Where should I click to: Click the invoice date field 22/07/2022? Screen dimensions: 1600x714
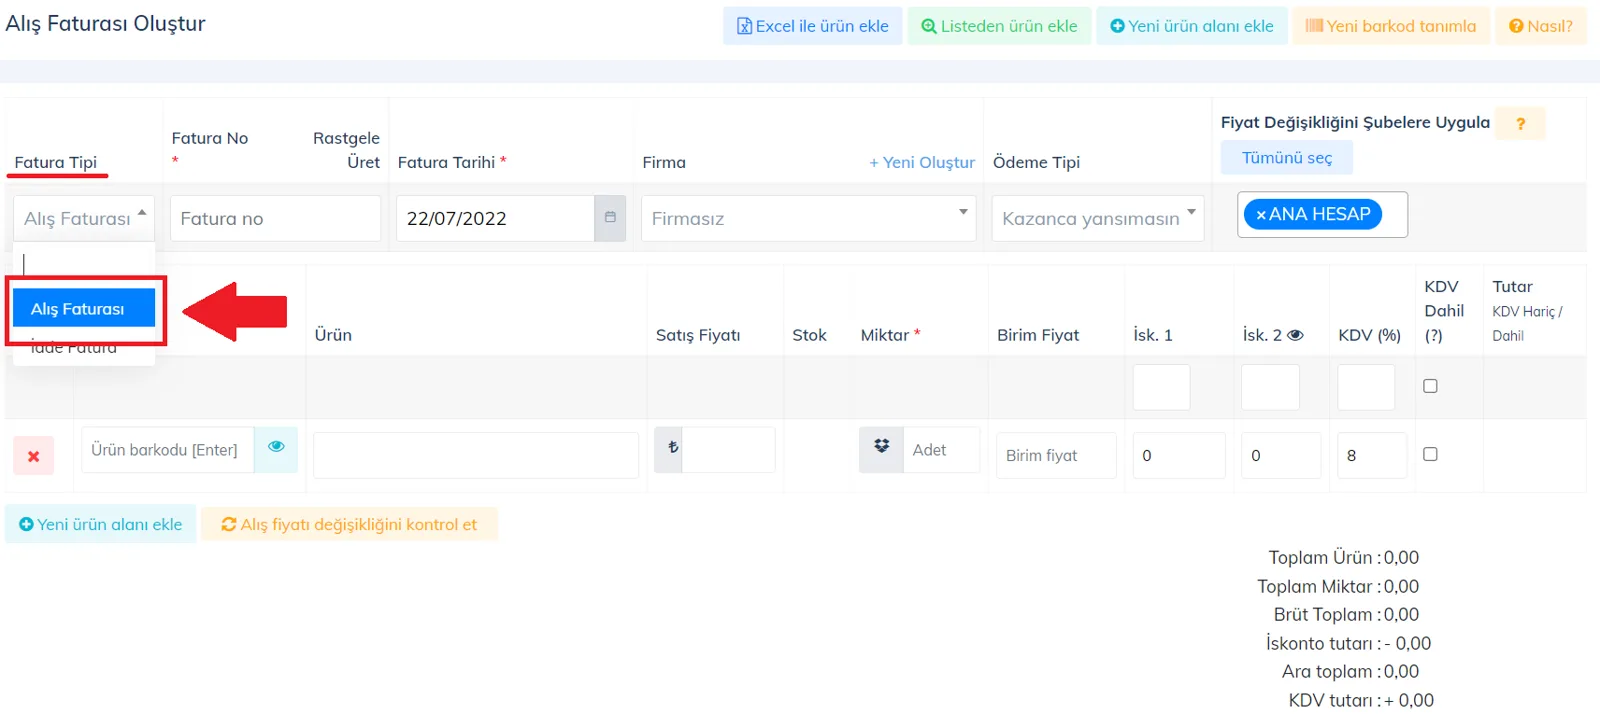(x=495, y=218)
